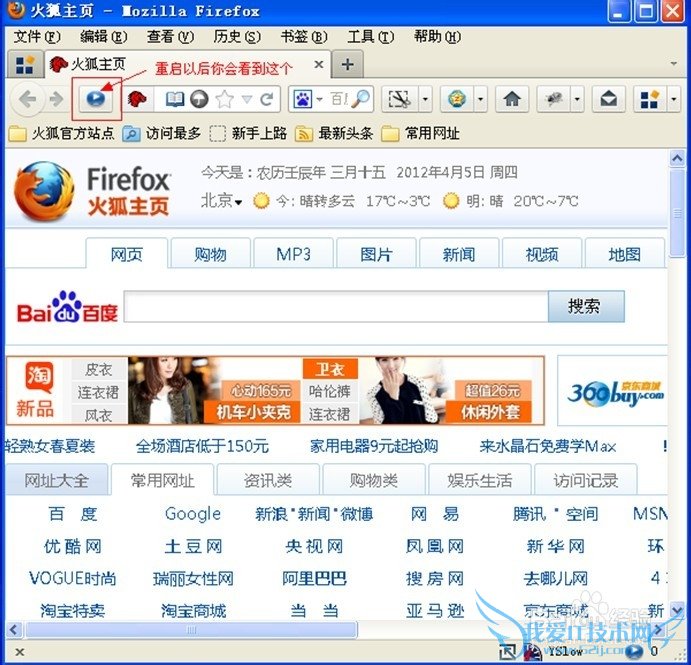Open the 工具 menu
Image resolution: width=691 pixels, height=665 pixels.
coord(371,37)
